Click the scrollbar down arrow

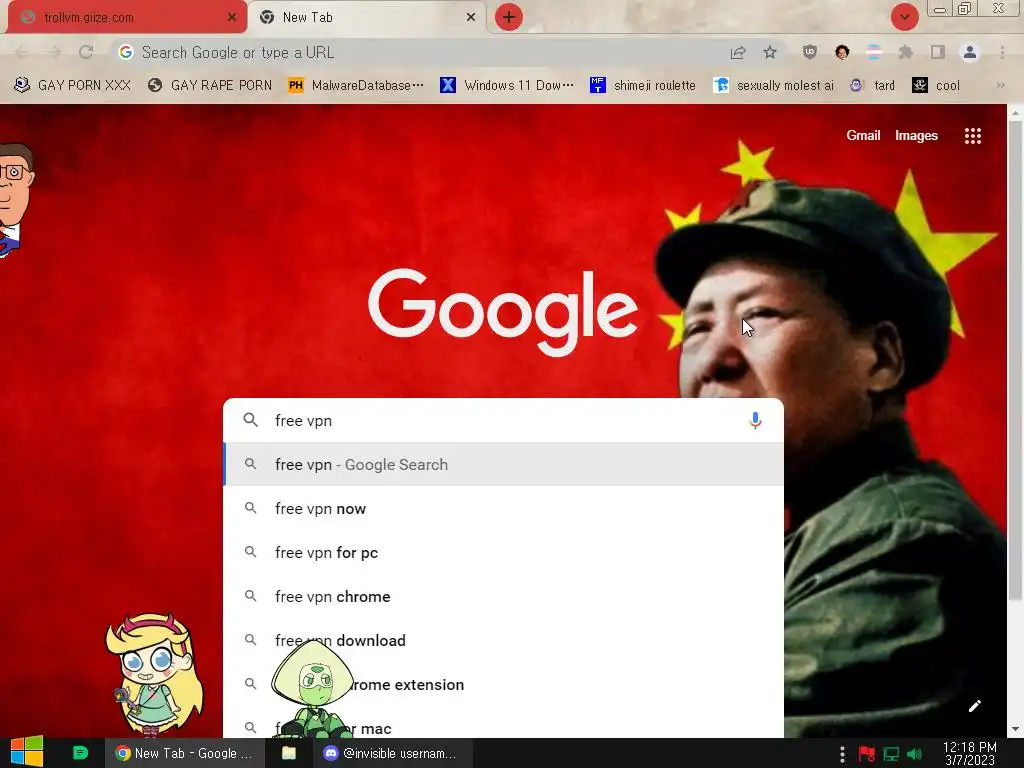(x=1015, y=729)
